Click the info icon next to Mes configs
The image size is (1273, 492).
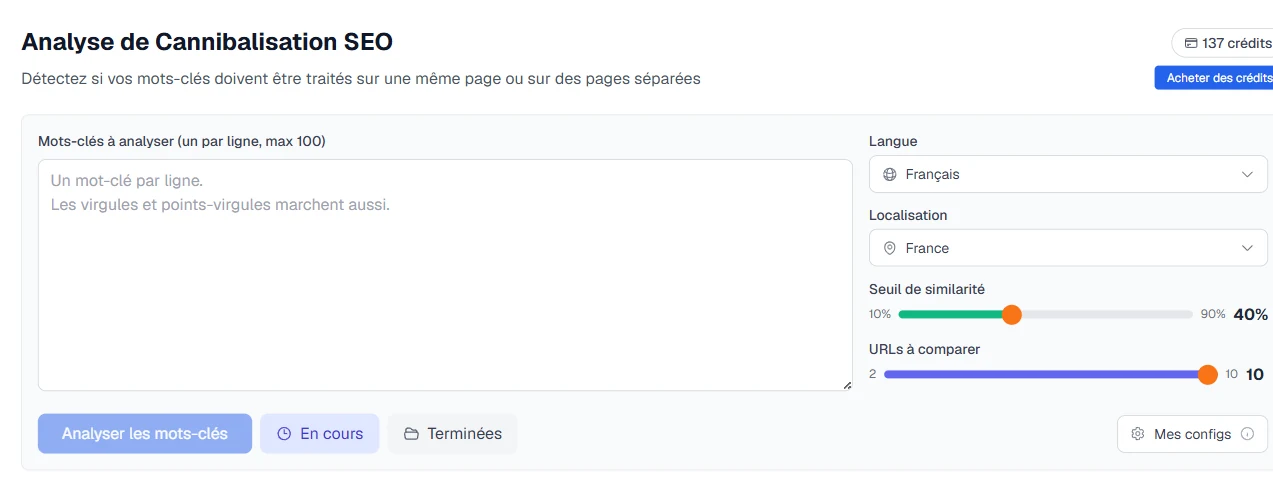[x=1247, y=434]
